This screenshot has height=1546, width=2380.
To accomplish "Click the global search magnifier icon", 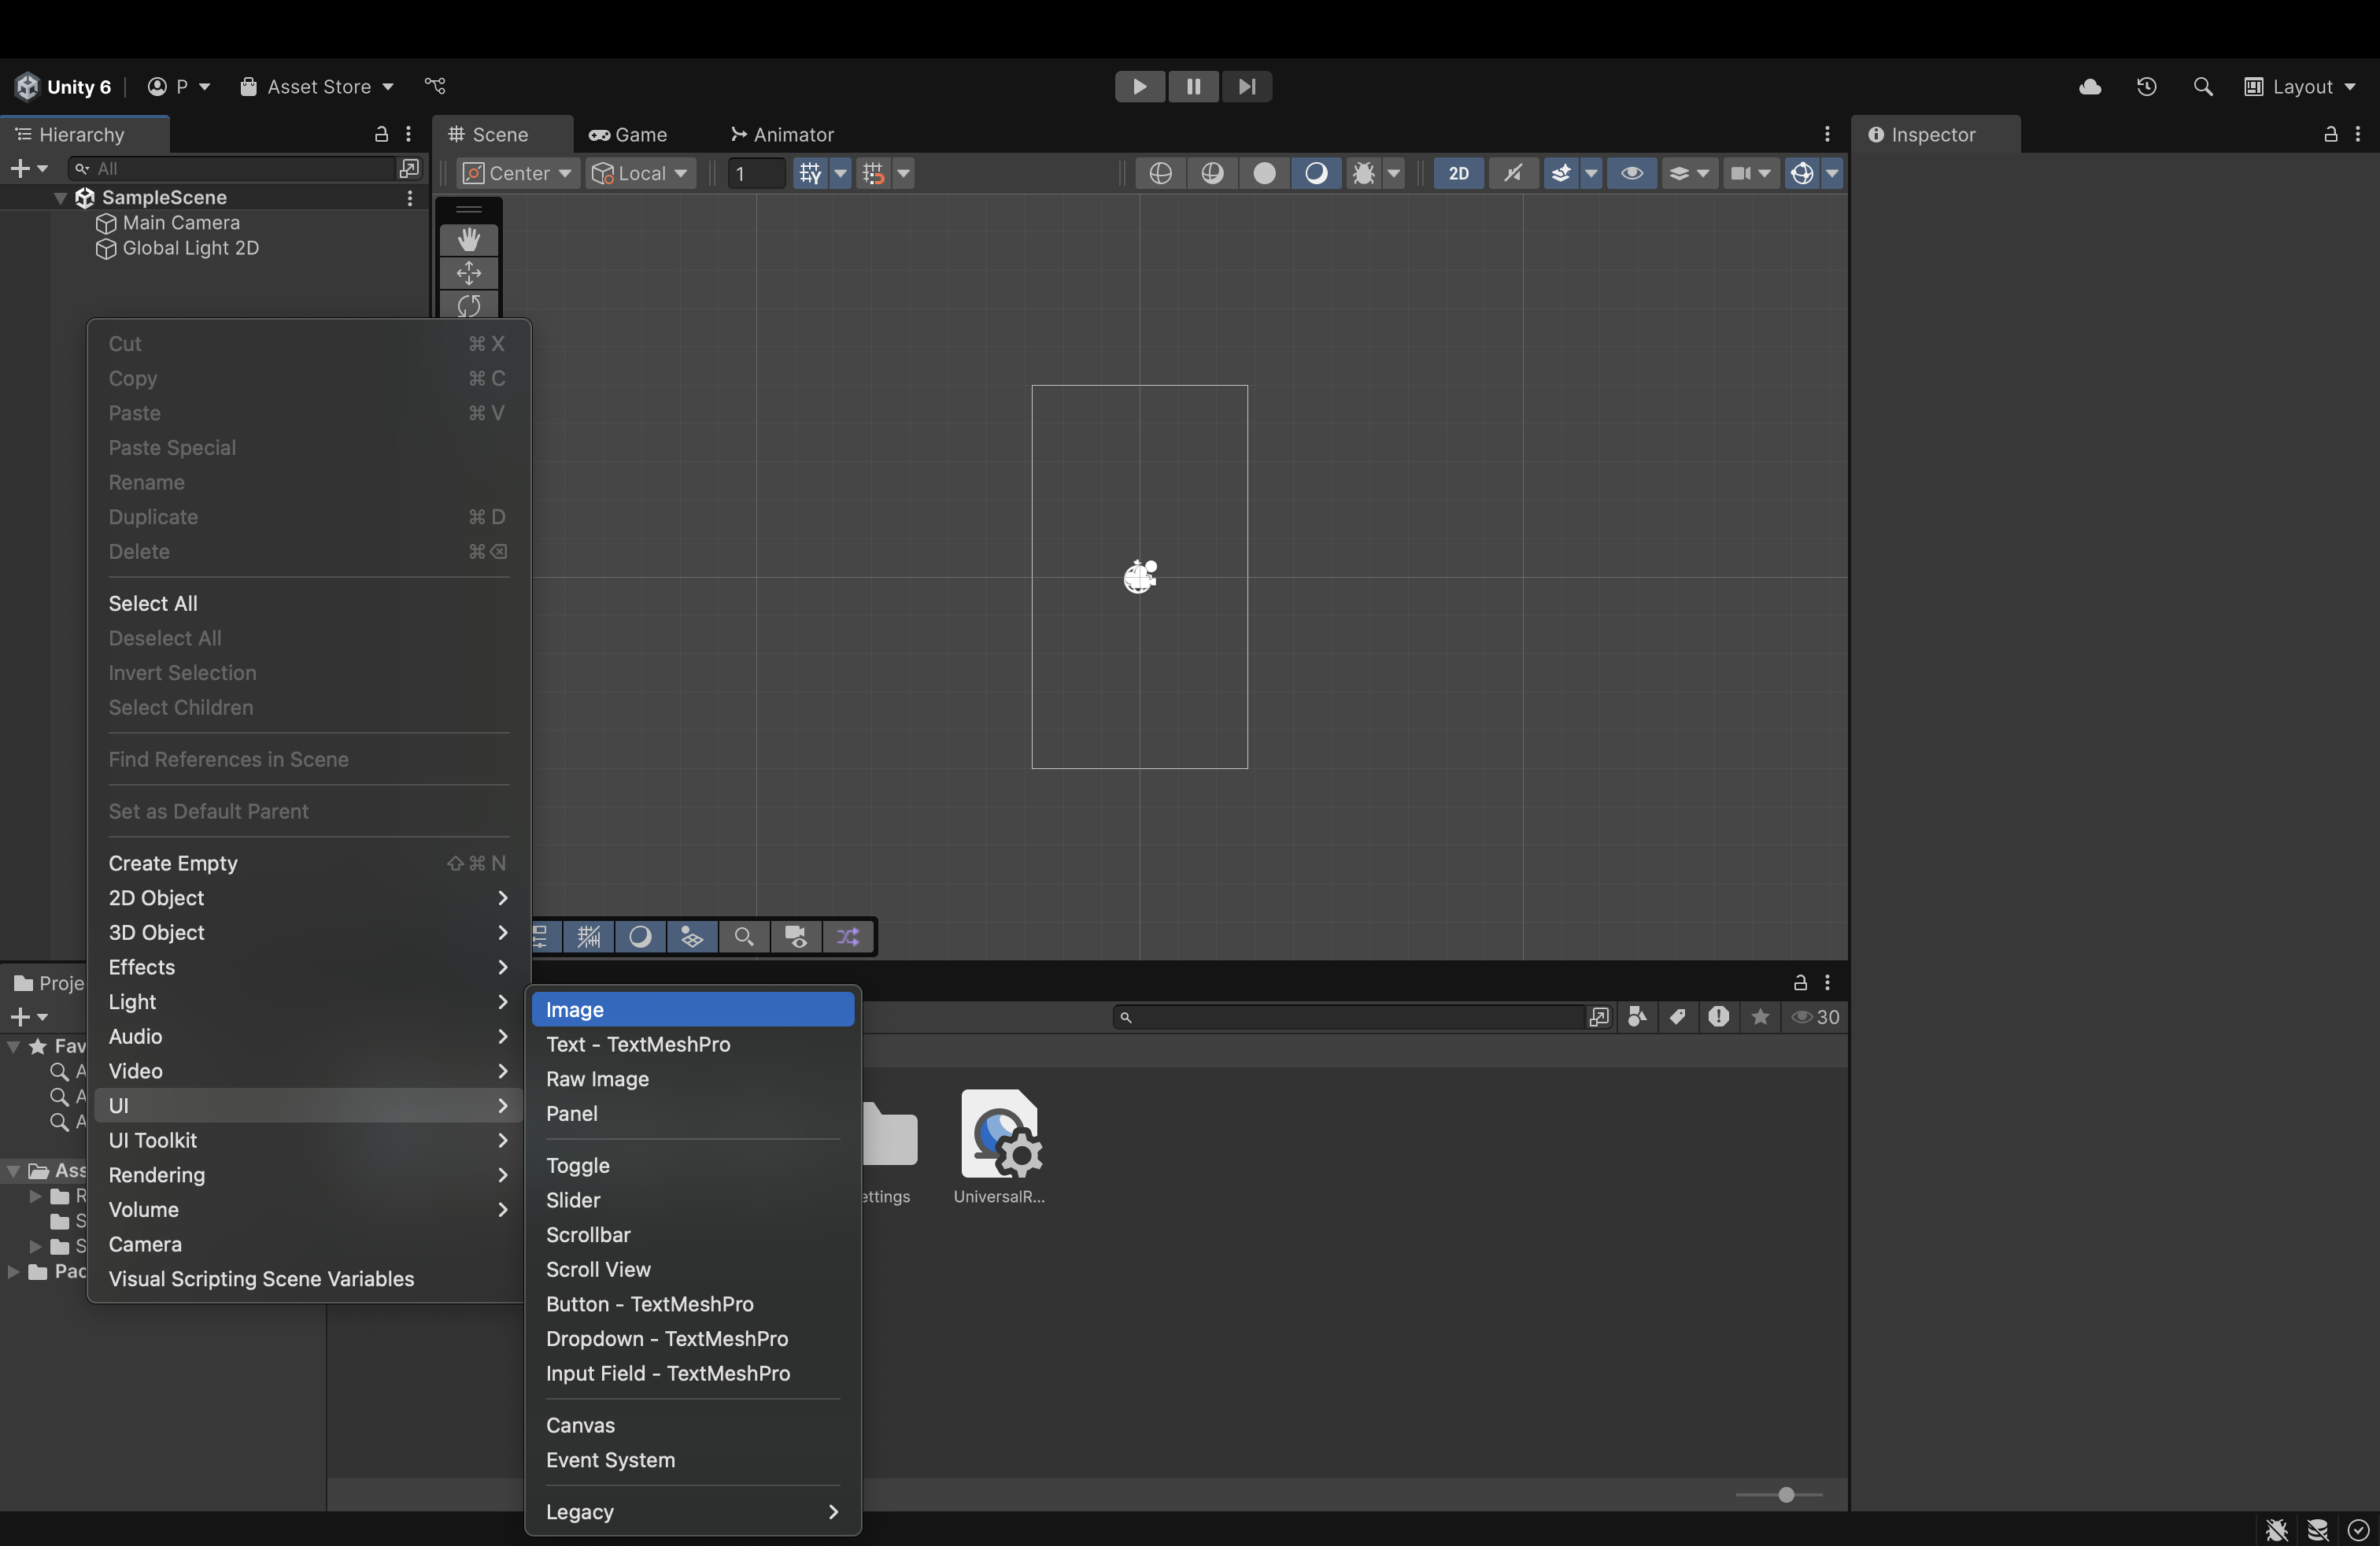I will (x=2202, y=87).
